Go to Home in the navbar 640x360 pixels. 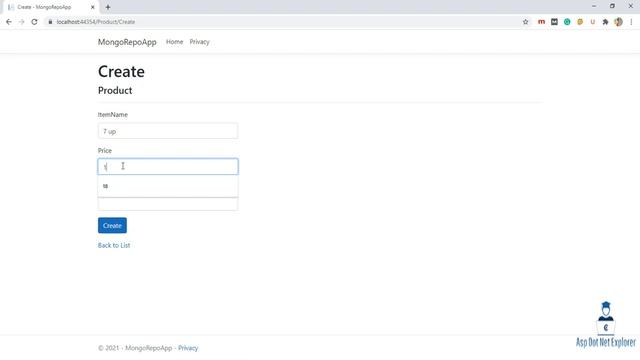click(174, 42)
